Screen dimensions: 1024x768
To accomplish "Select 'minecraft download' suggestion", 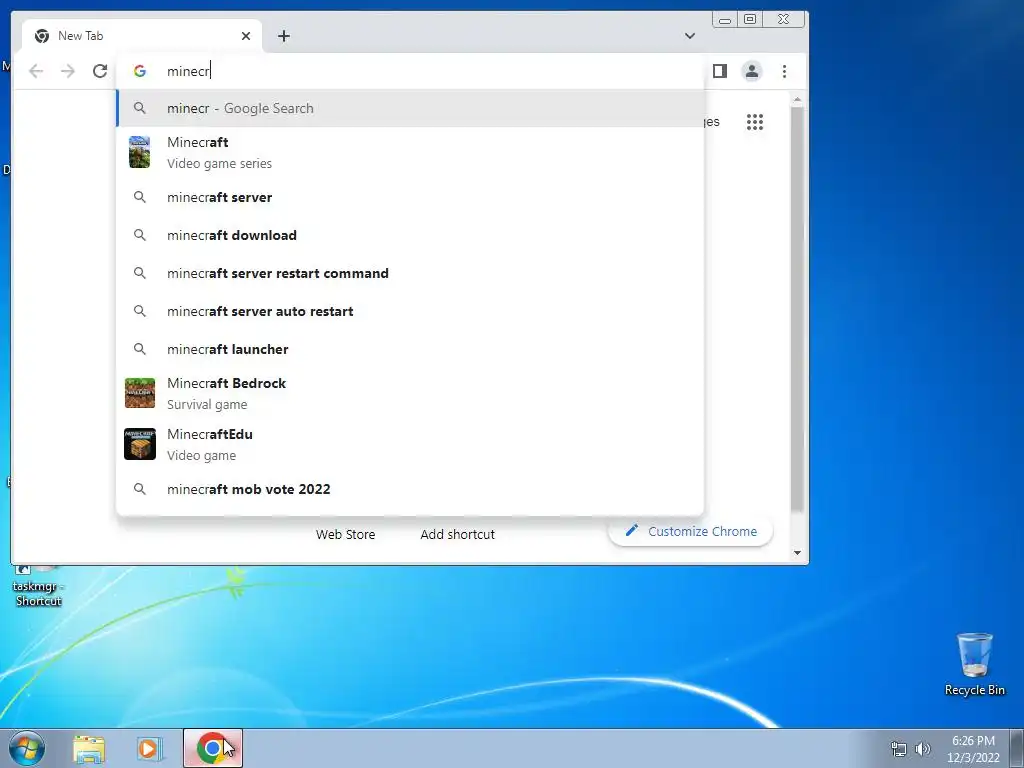I will pyautogui.click(x=410, y=235).
